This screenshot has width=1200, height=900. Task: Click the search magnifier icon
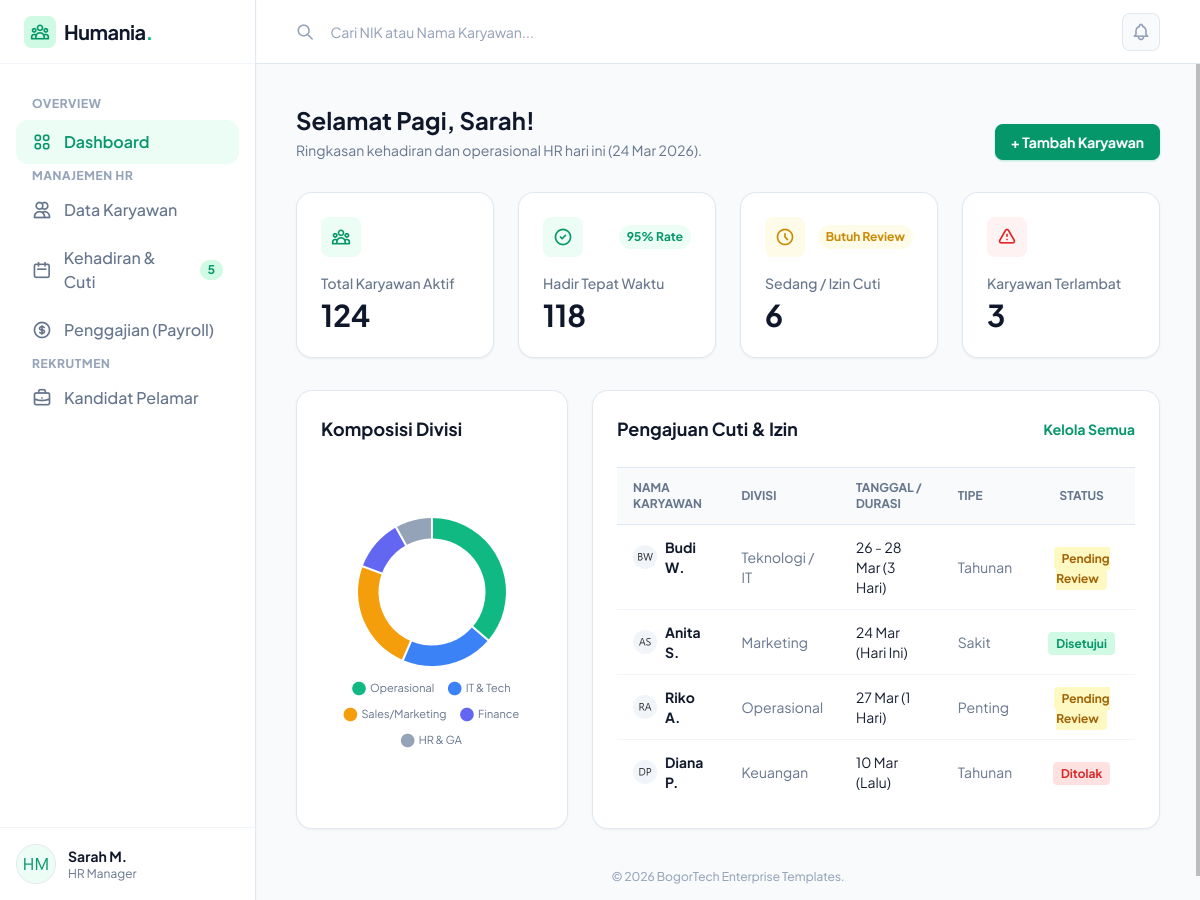[305, 32]
